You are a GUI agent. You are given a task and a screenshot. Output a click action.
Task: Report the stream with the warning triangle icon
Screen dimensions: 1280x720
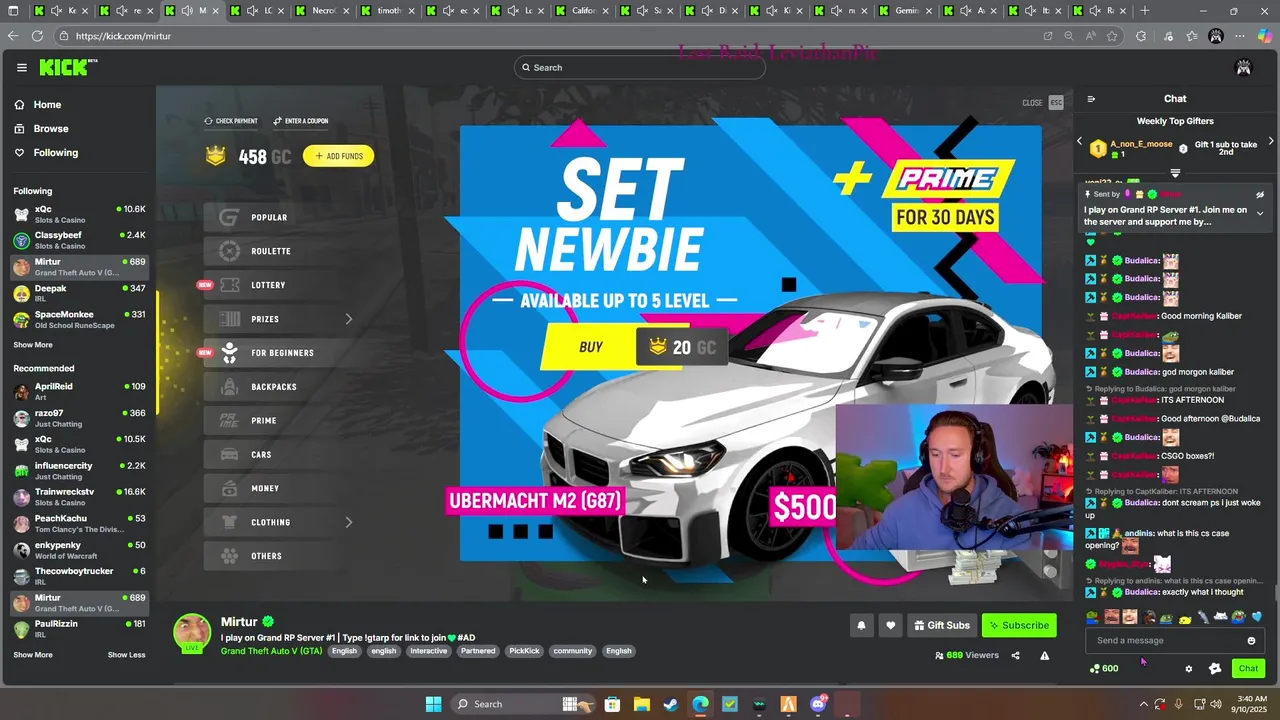[1044, 655]
